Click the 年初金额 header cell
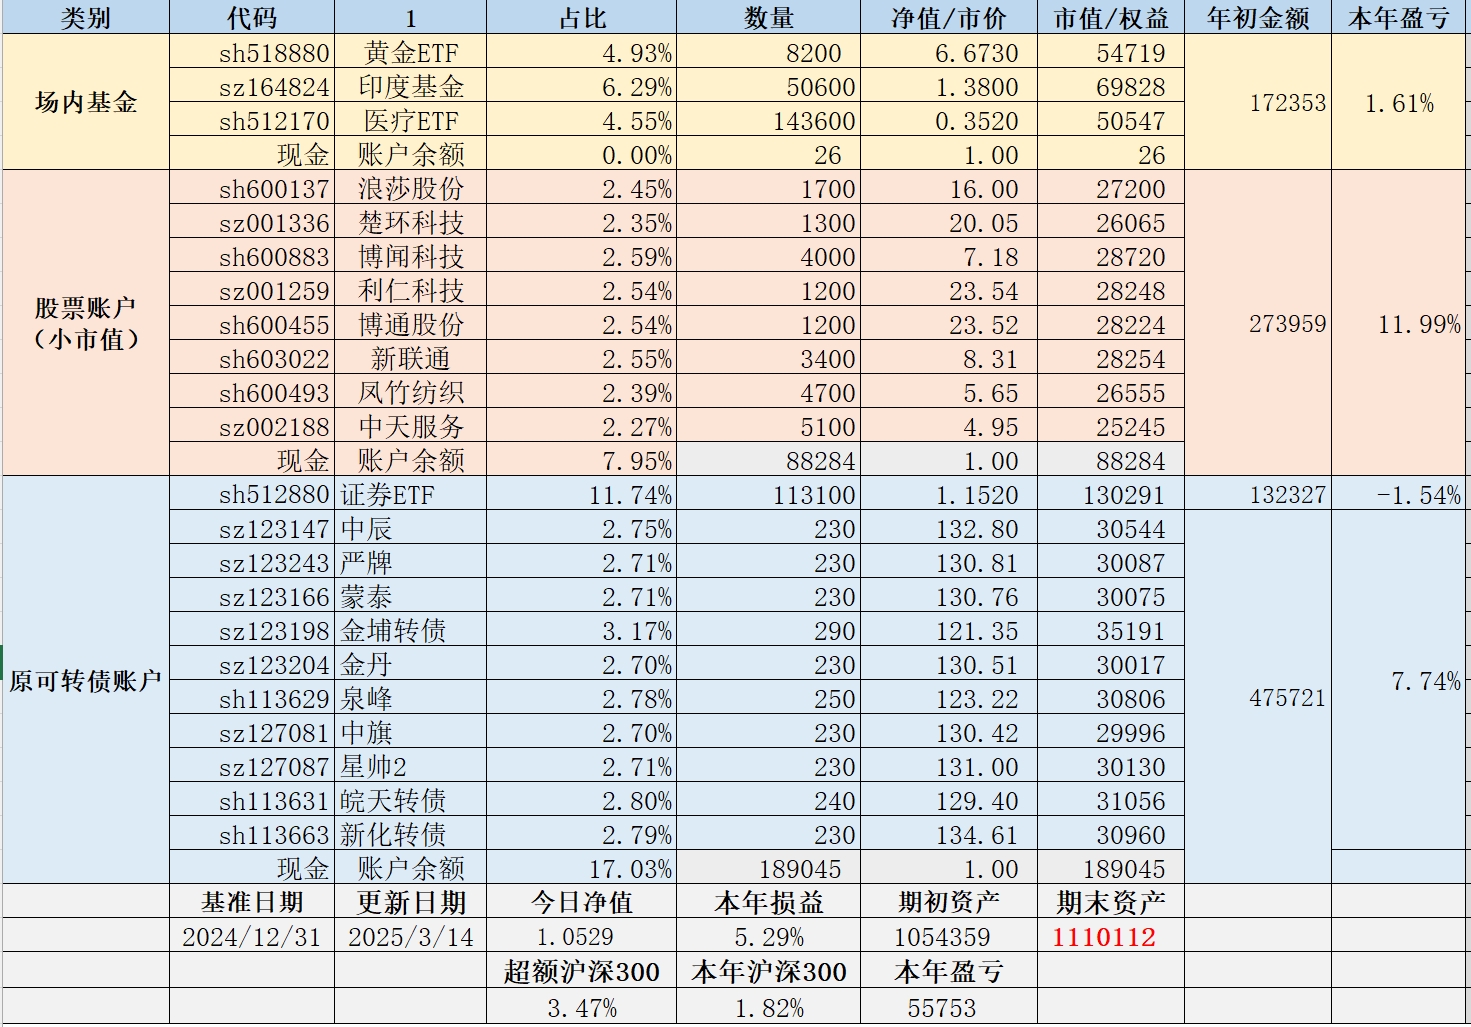This screenshot has height=1027, width=1471. point(1258,18)
